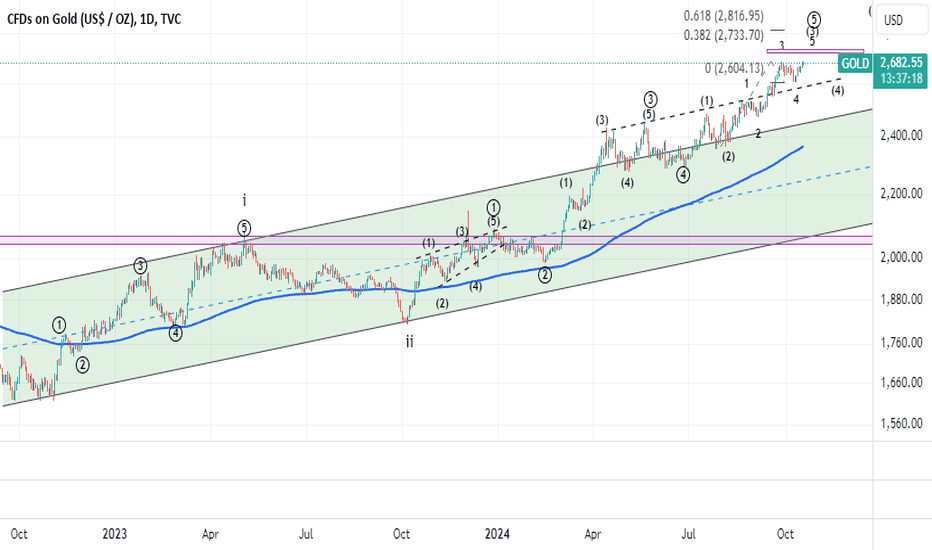Click the chart title CFDs on Gold

pyautogui.click(x=94, y=19)
